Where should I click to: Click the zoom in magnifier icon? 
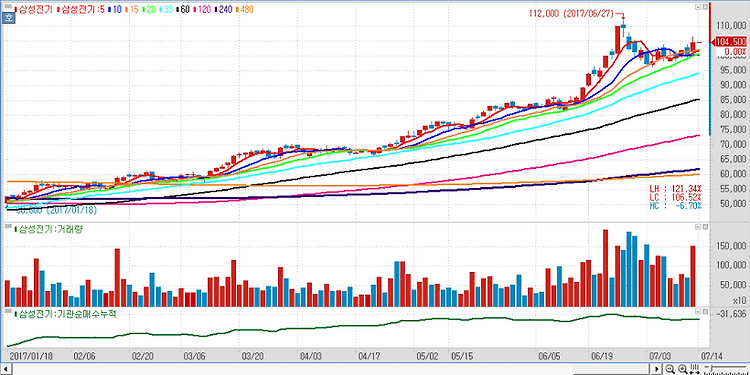(x=683, y=369)
